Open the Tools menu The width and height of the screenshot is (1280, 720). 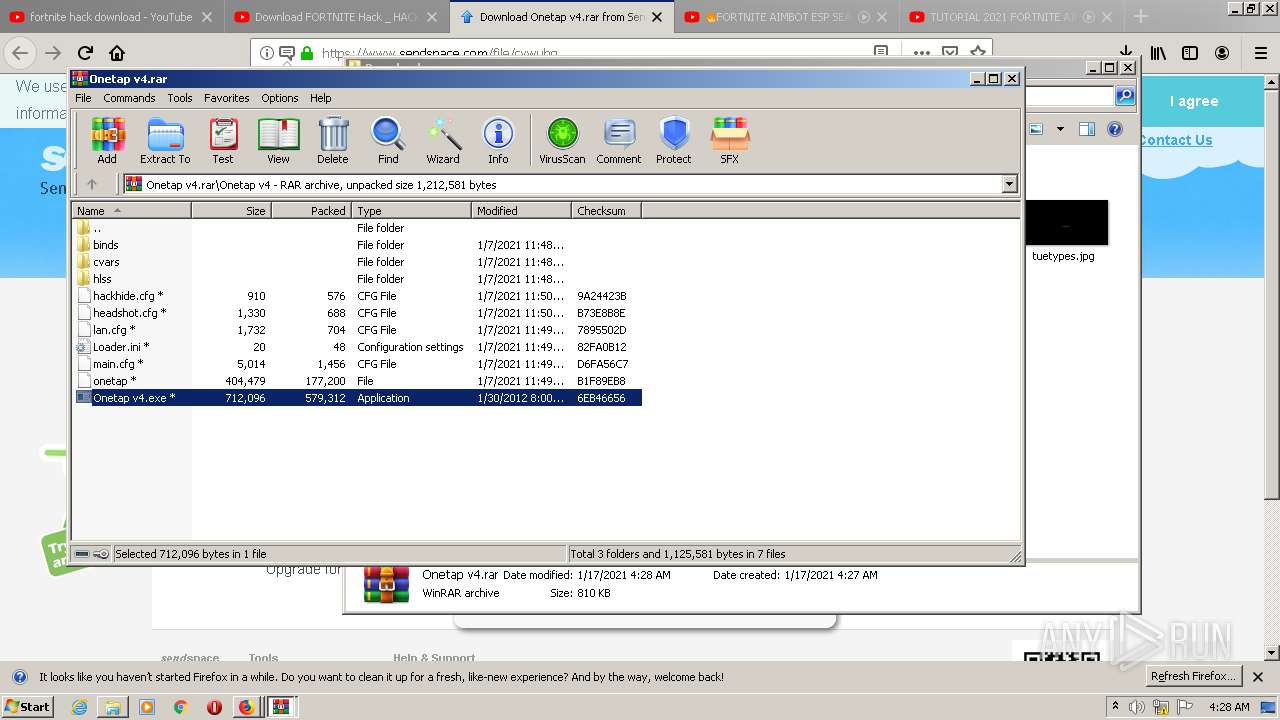[180, 98]
